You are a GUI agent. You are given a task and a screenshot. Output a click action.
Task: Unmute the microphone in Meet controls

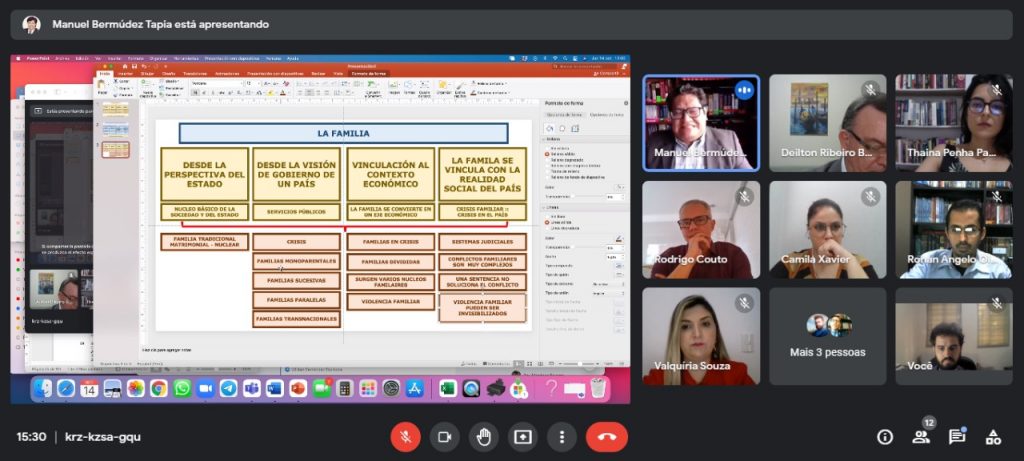pyautogui.click(x=405, y=437)
